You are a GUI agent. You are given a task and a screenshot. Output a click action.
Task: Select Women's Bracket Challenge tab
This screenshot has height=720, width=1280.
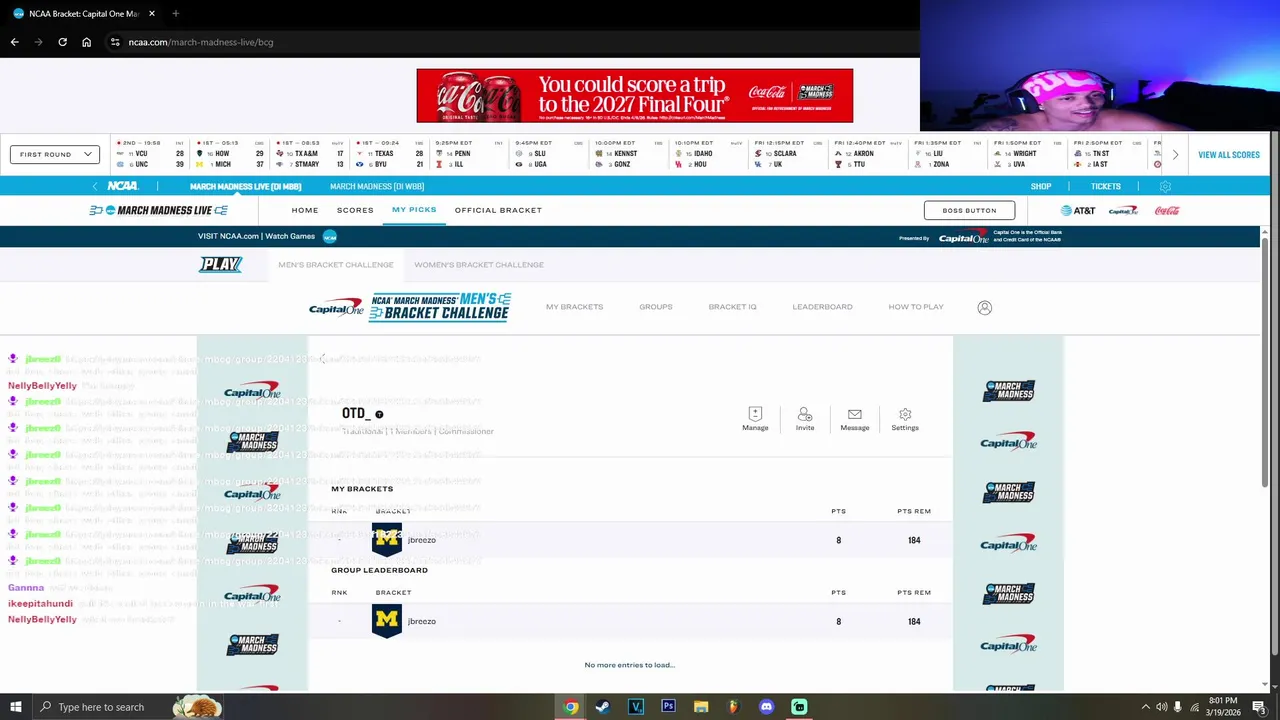(x=479, y=265)
